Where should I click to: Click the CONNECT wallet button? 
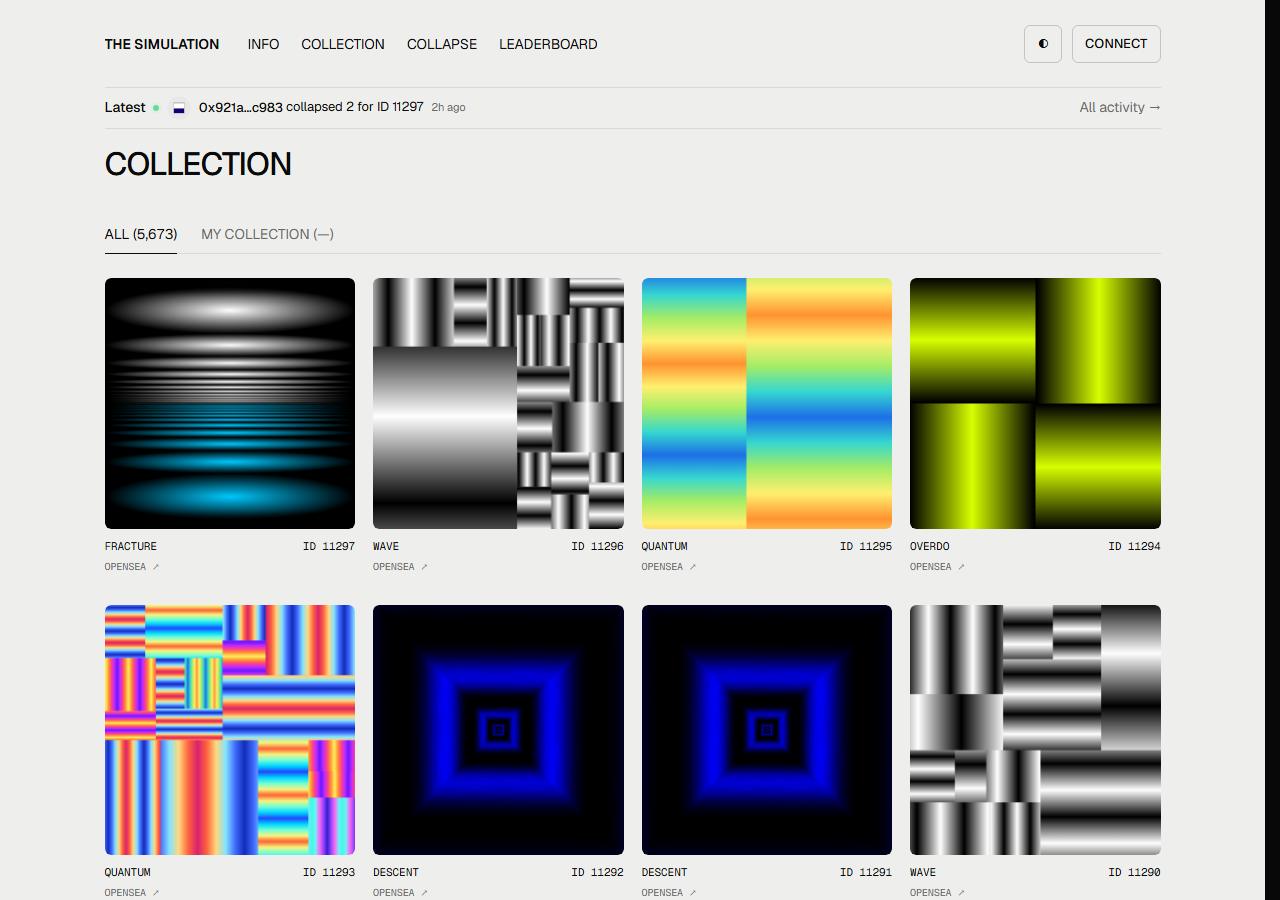click(x=1116, y=44)
